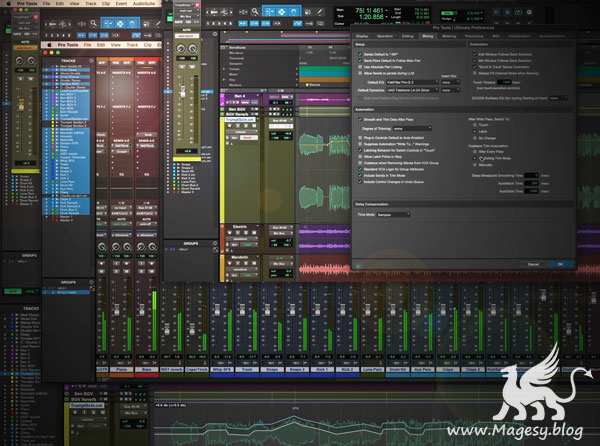Click the Kick 1 channel volume fader
This screenshot has width=600, height=446.
point(318,309)
